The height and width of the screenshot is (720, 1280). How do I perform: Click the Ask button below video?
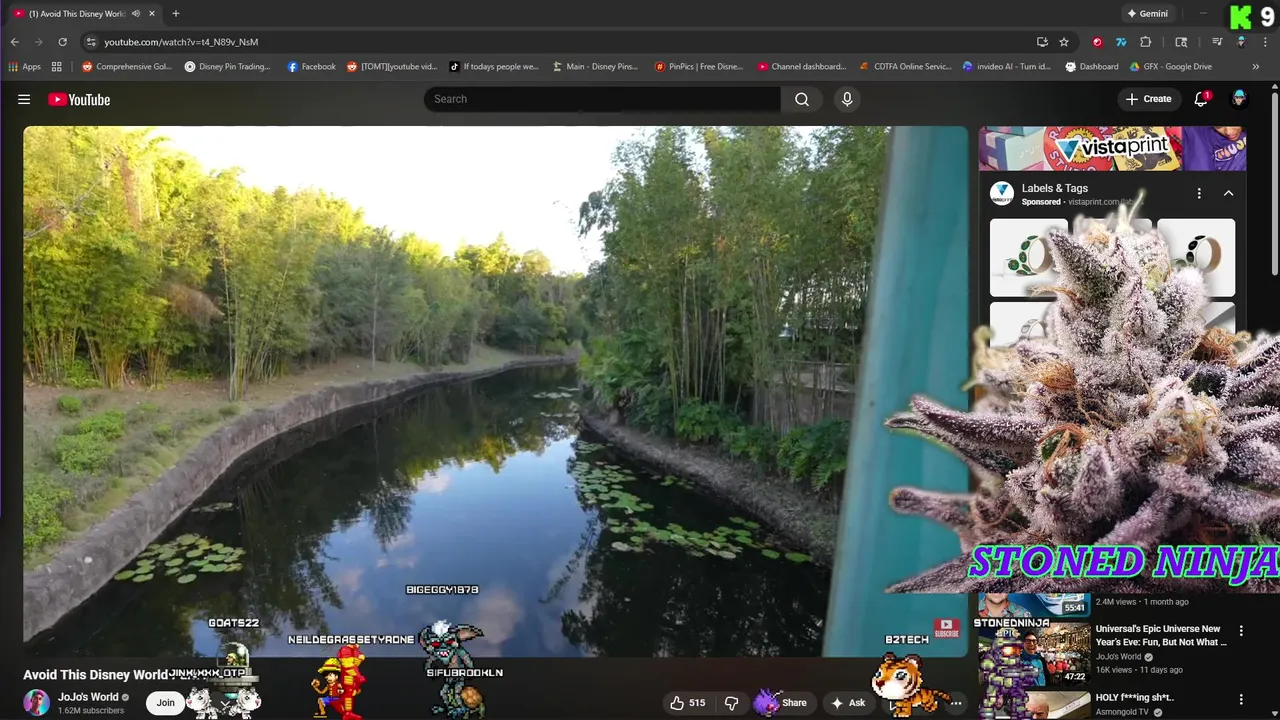[848, 703]
